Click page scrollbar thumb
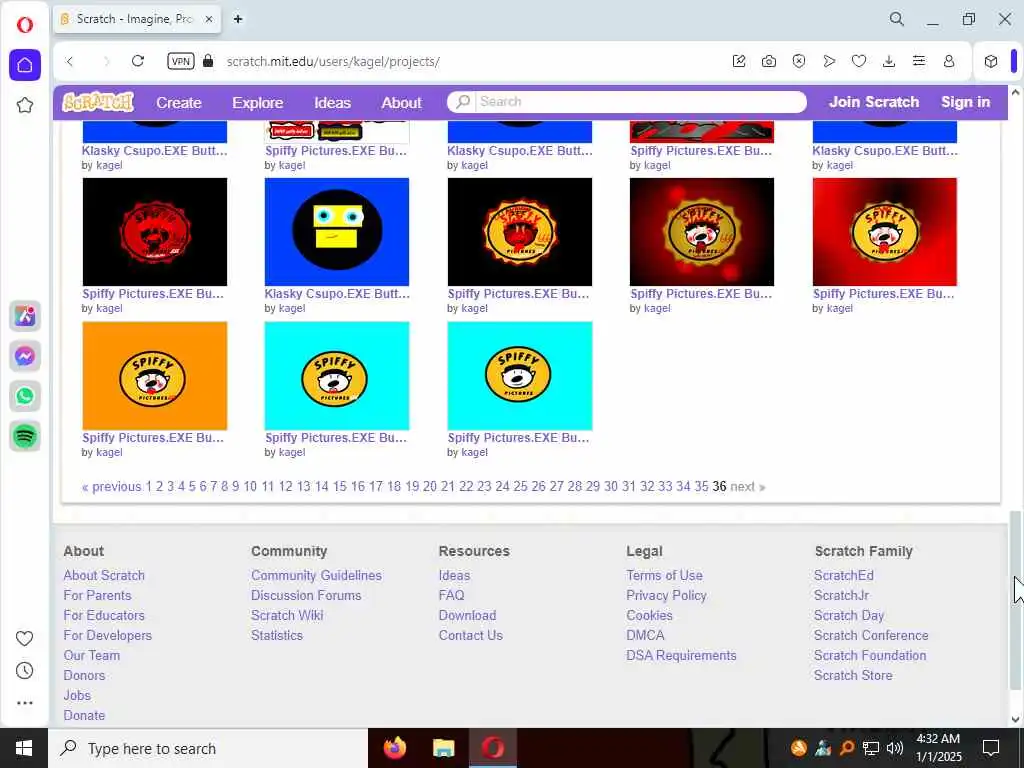This screenshot has width=1024, height=768. 1016,600
